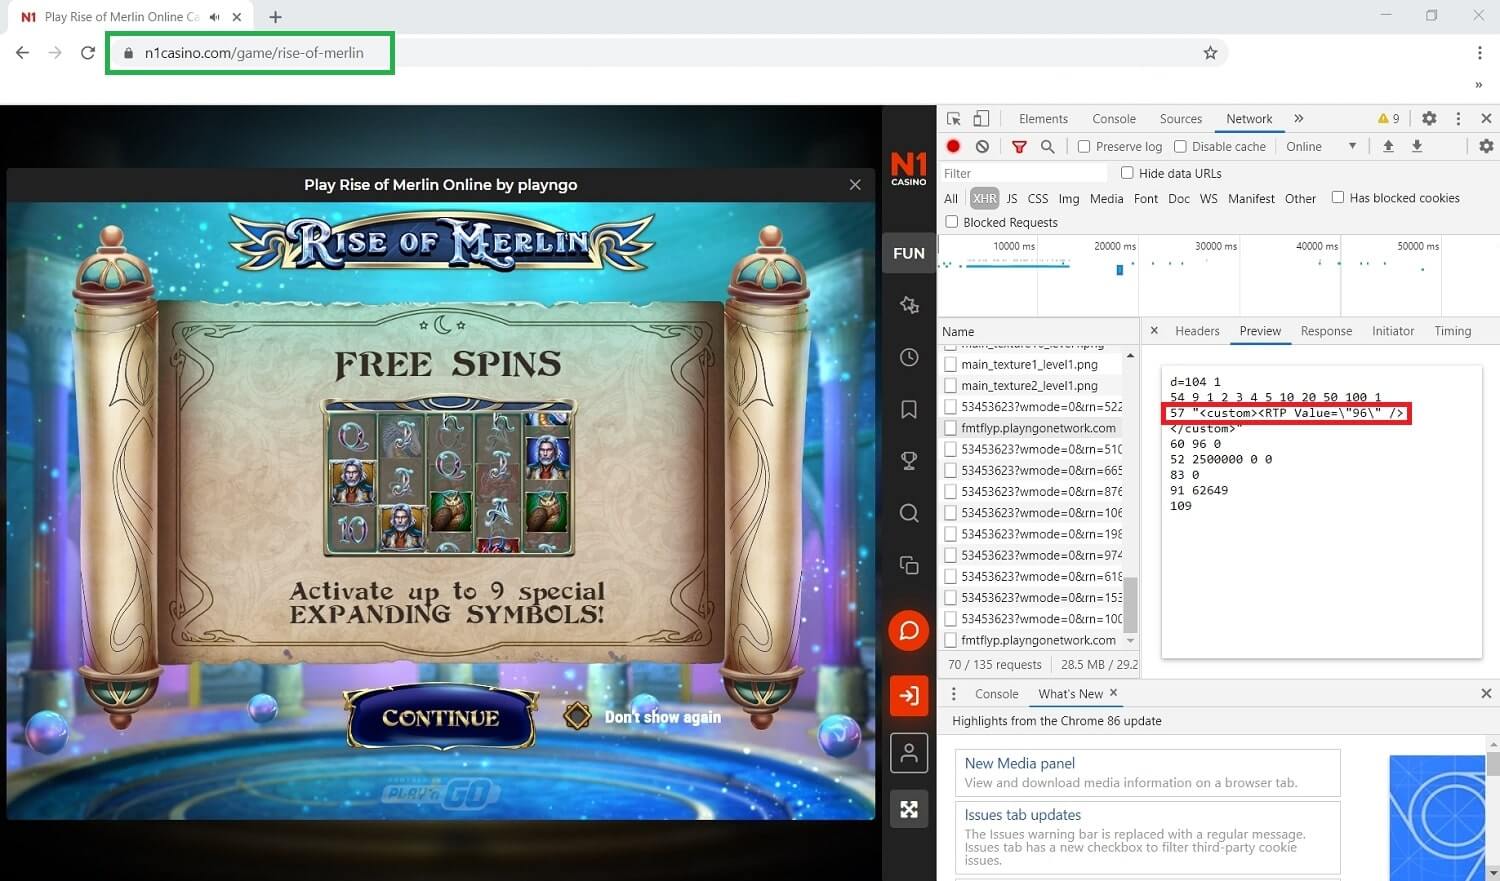Open the inspect element picker tool

pyautogui.click(x=954, y=118)
